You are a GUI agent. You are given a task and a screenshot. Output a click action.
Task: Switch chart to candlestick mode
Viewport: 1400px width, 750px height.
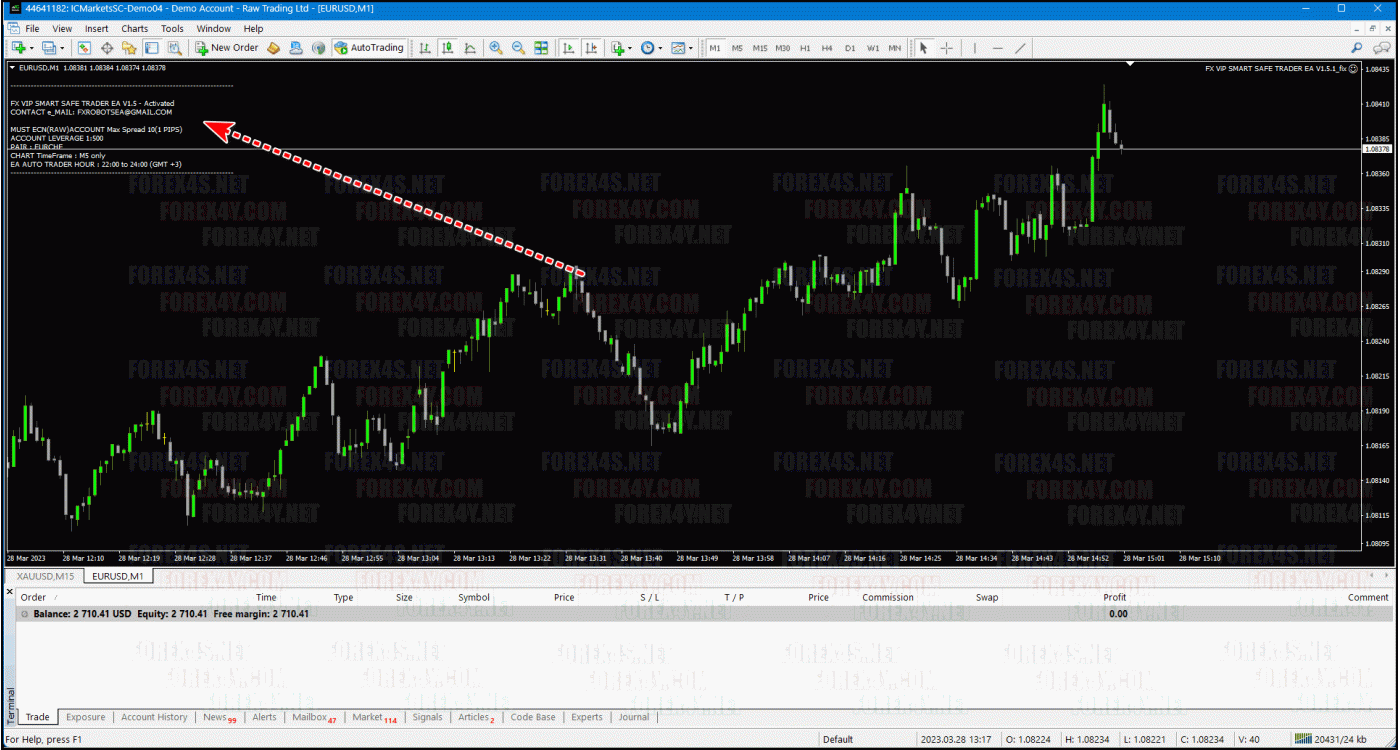click(x=447, y=48)
